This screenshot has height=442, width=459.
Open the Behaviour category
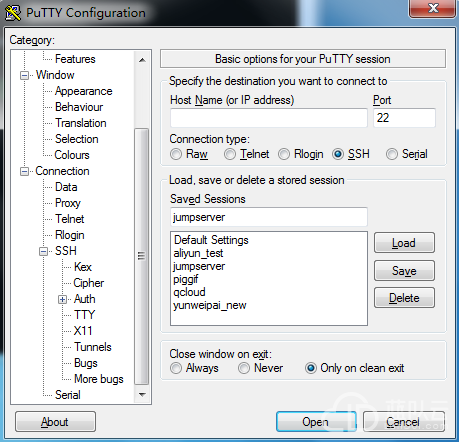pyautogui.click(x=79, y=107)
